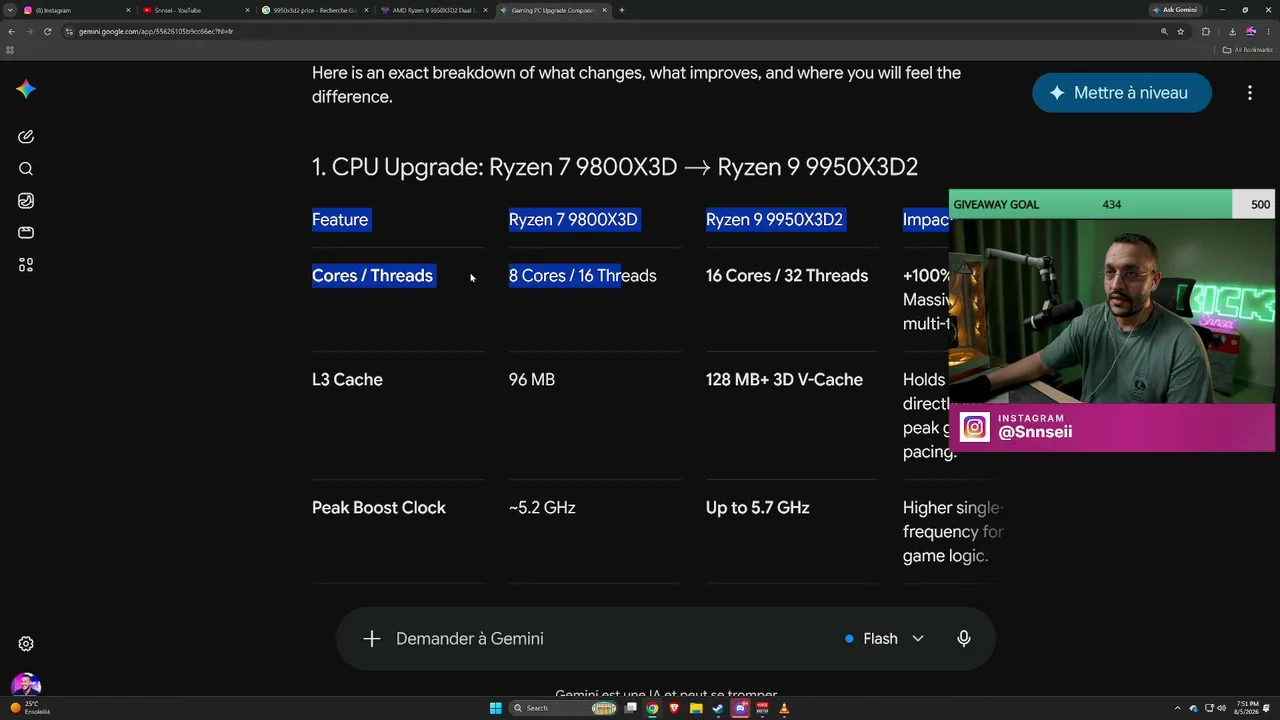Open the Flash model selector dropdown
This screenshot has height=720, width=1280.
884,639
